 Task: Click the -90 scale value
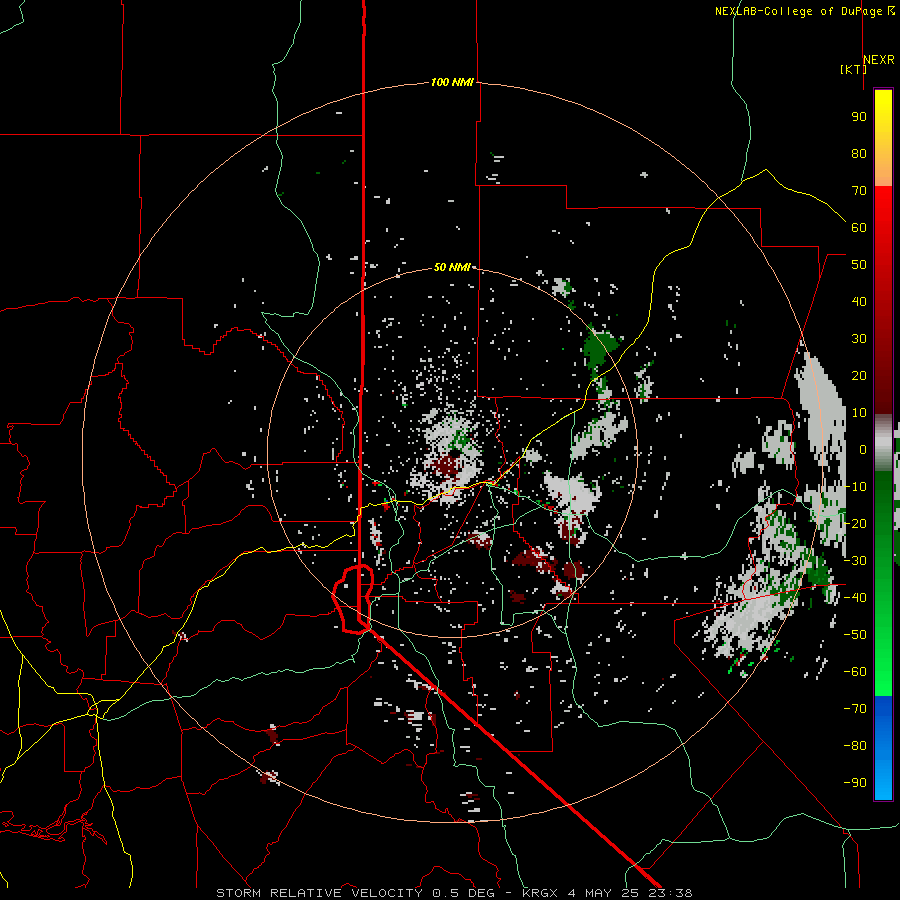point(855,782)
